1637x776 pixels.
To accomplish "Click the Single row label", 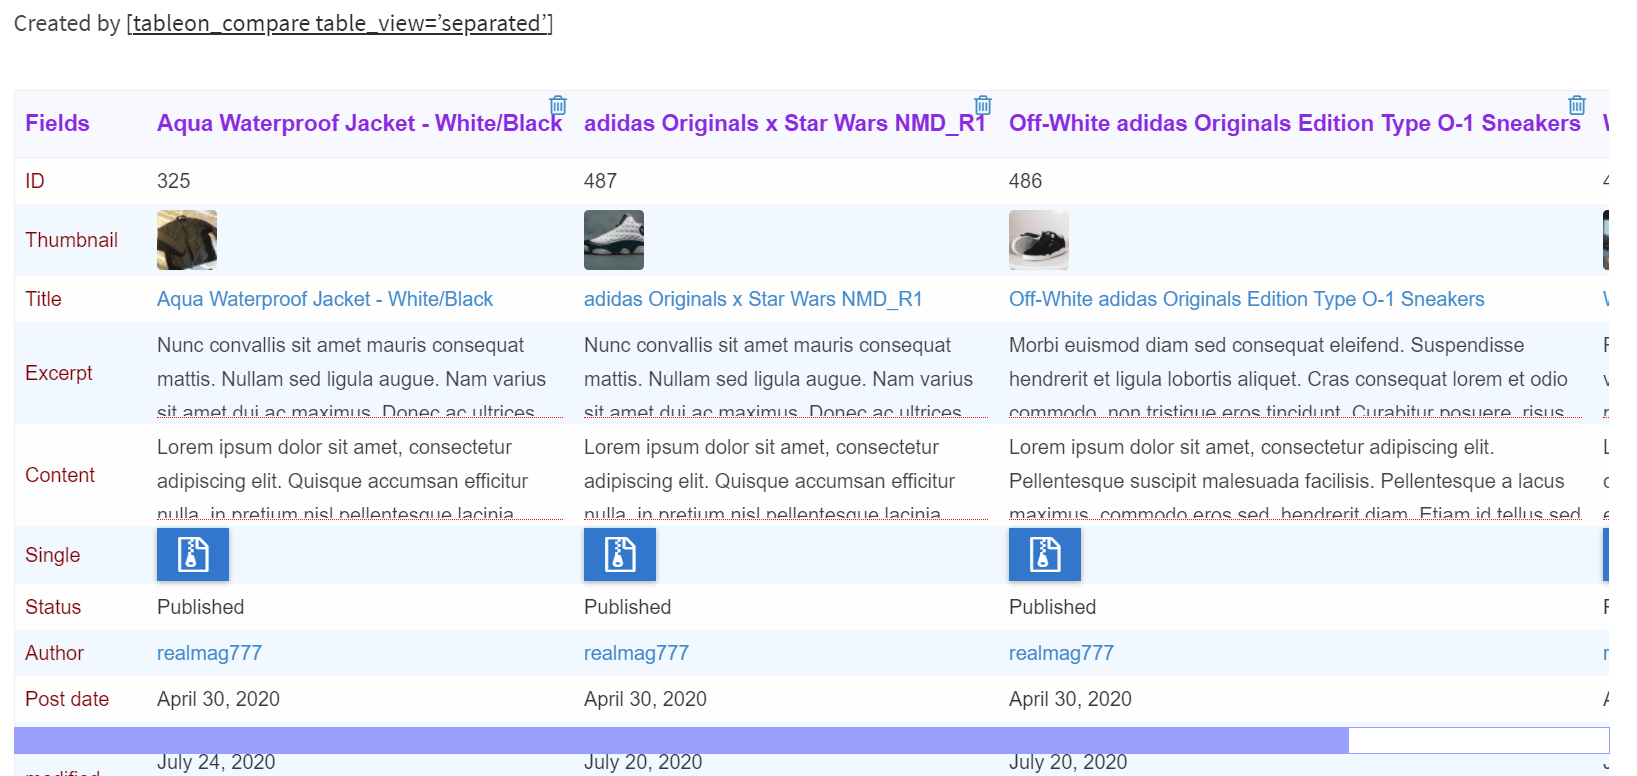I will pyautogui.click(x=52, y=555).
